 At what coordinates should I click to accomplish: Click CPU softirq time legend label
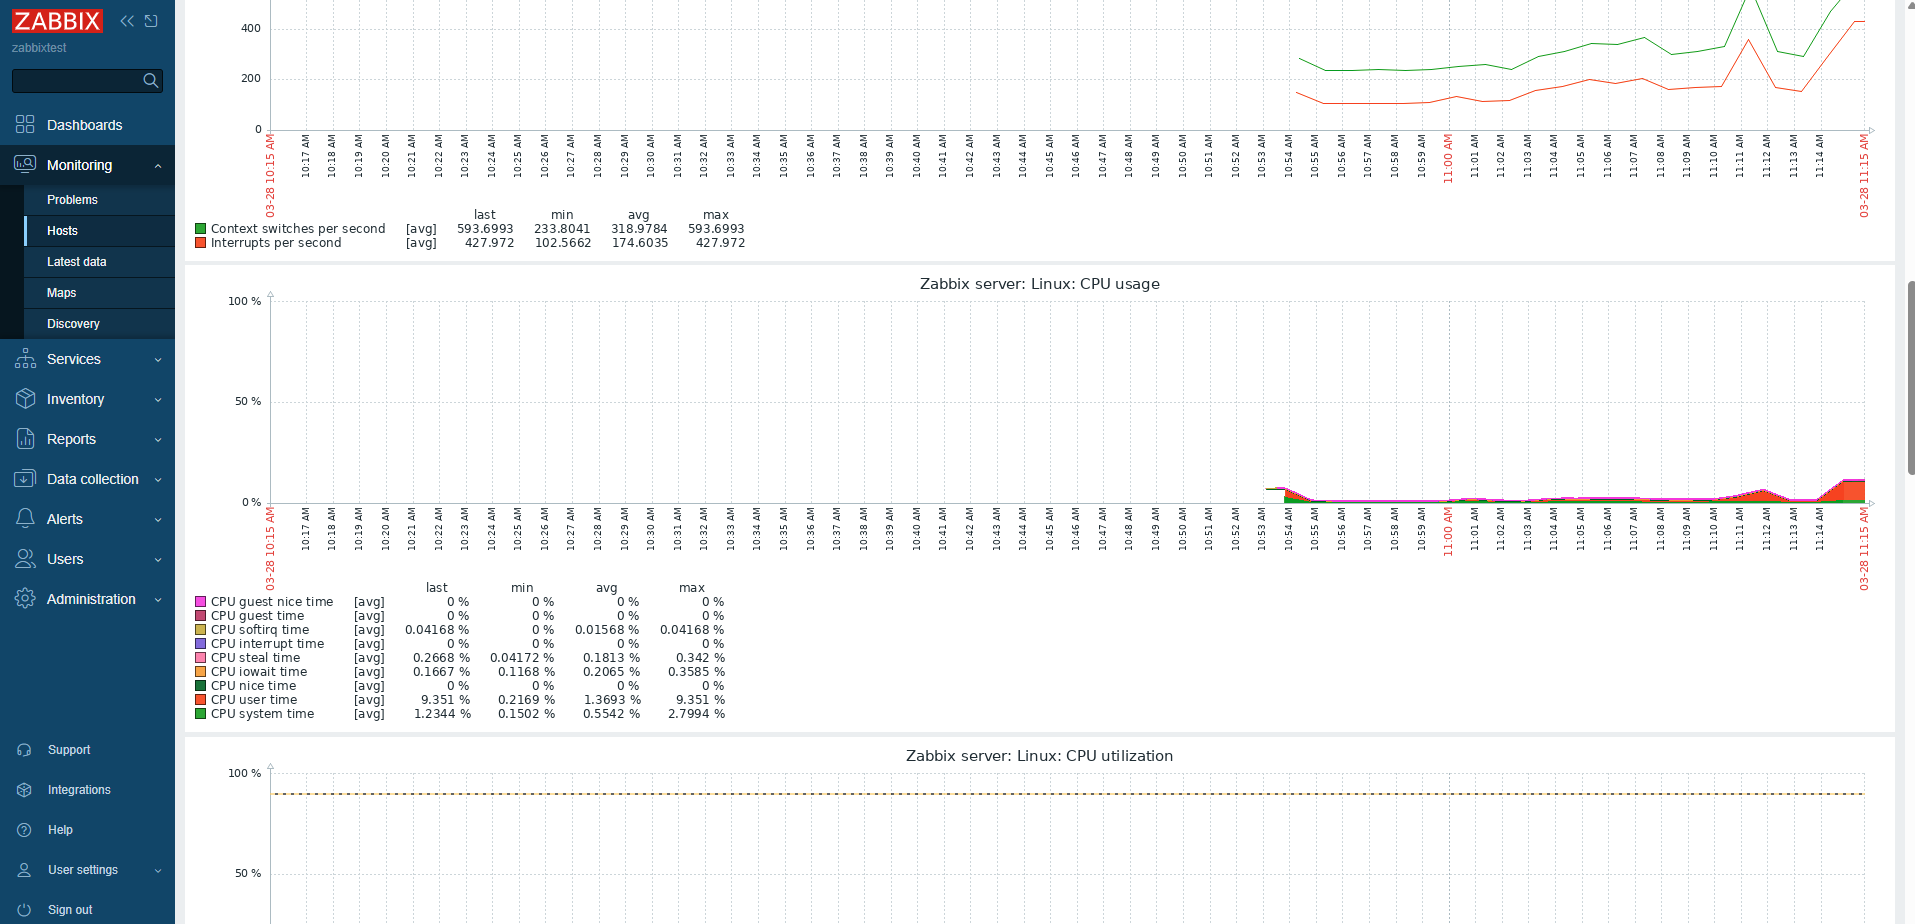260,630
